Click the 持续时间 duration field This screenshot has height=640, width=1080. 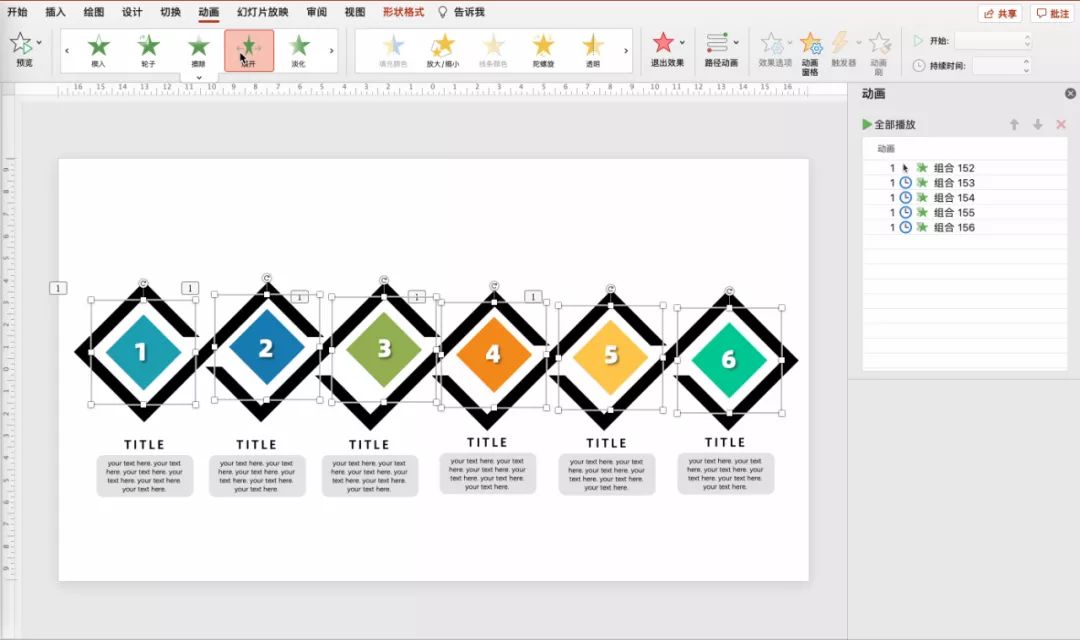point(996,65)
